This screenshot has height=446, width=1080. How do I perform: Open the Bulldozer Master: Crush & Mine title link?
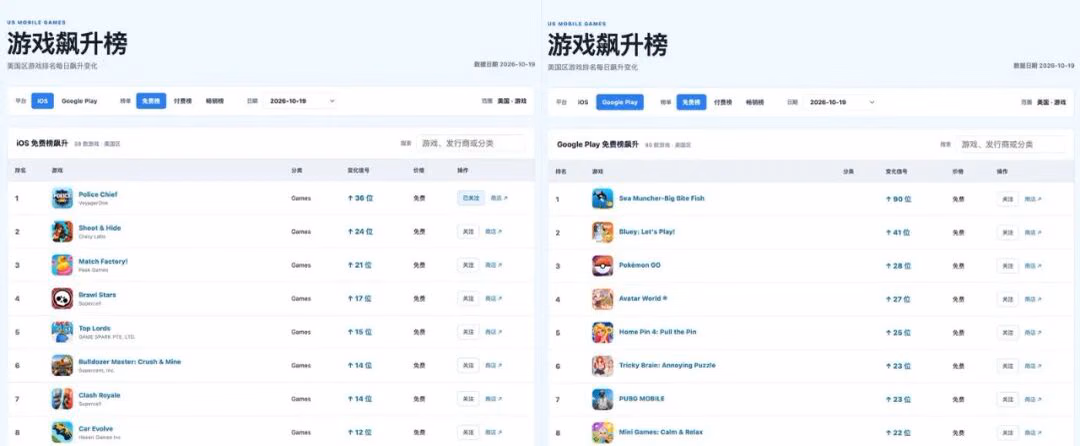129,361
